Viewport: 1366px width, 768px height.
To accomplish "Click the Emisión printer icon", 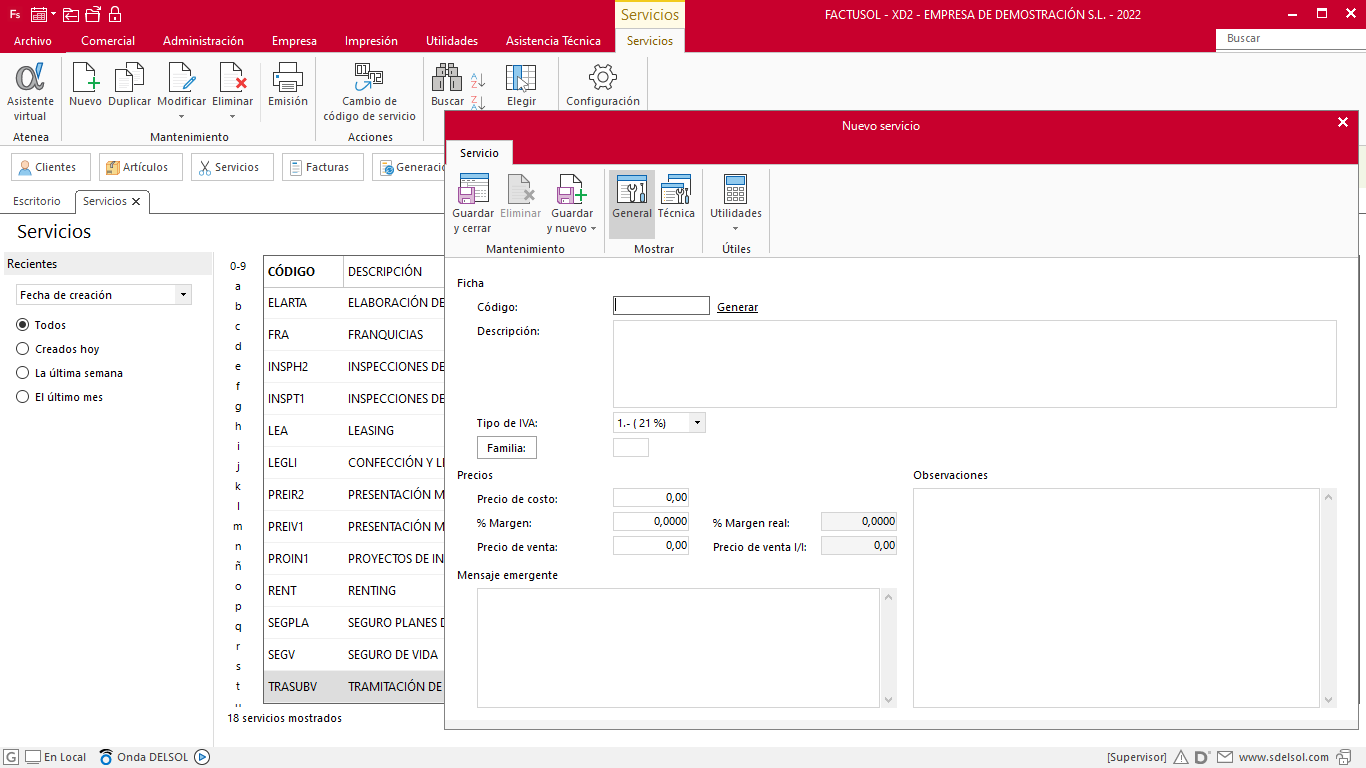I will pyautogui.click(x=288, y=86).
